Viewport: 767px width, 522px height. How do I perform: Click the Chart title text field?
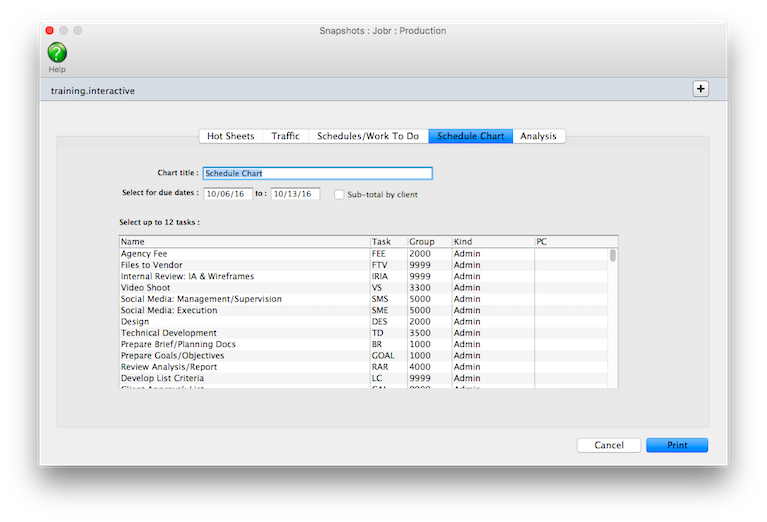317,173
